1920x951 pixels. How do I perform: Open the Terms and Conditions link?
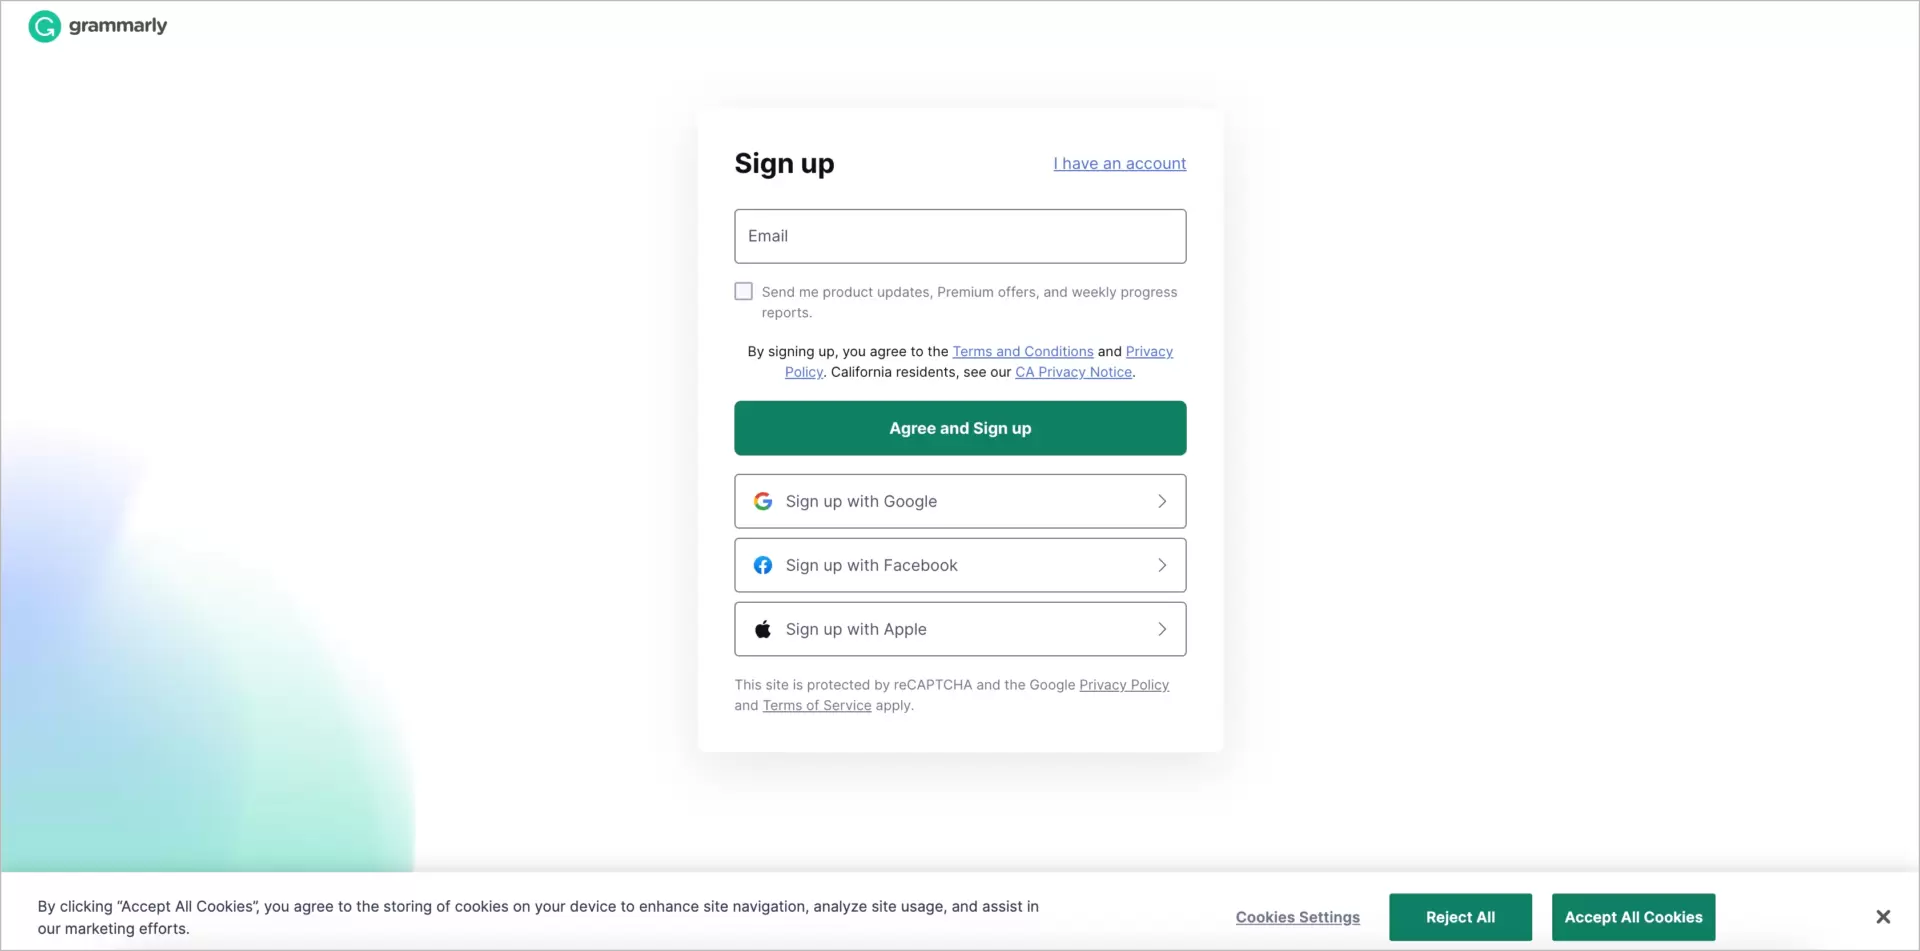coord(1023,351)
